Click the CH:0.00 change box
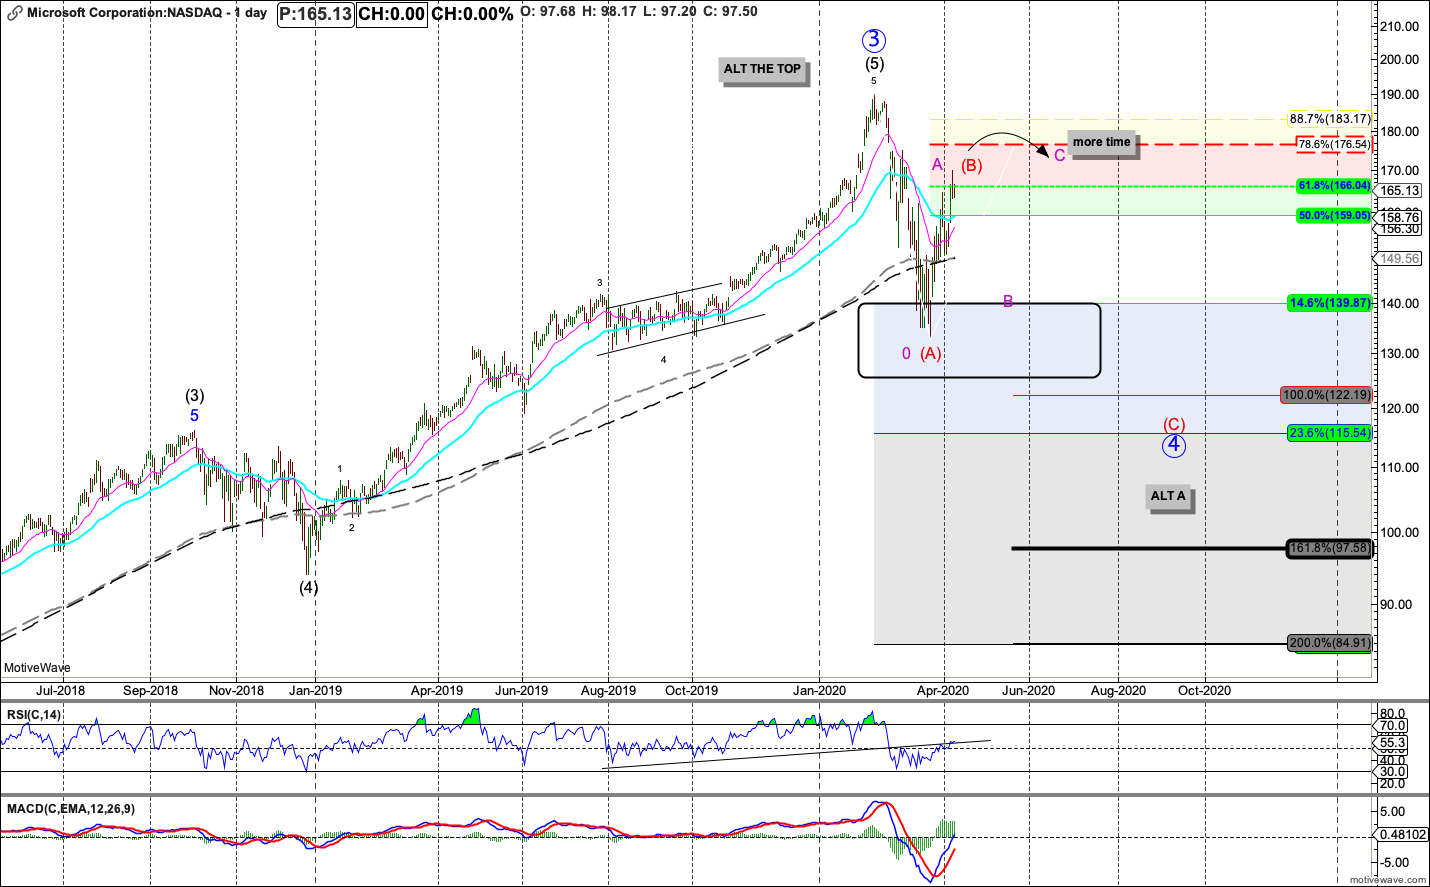Image resolution: width=1430 pixels, height=887 pixels. (x=392, y=14)
